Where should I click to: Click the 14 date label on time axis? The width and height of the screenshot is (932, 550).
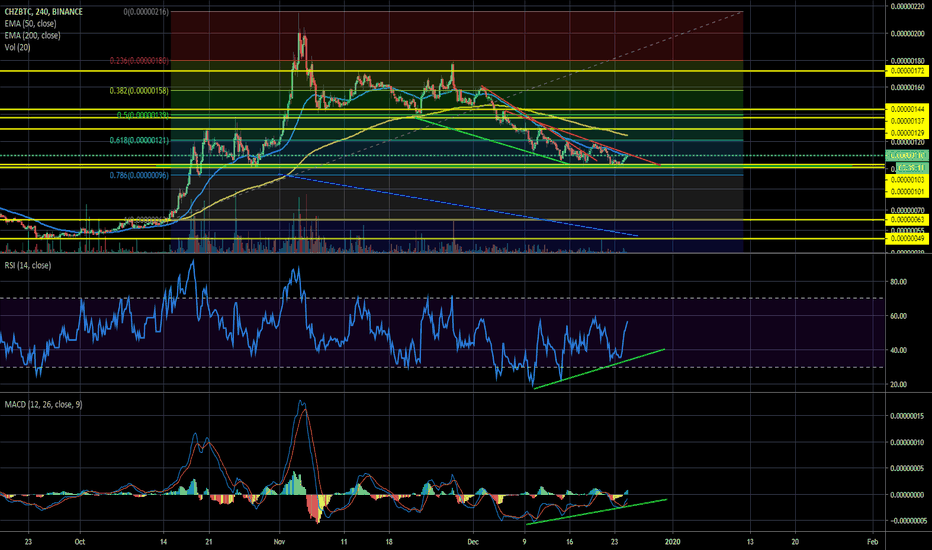pos(163,542)
